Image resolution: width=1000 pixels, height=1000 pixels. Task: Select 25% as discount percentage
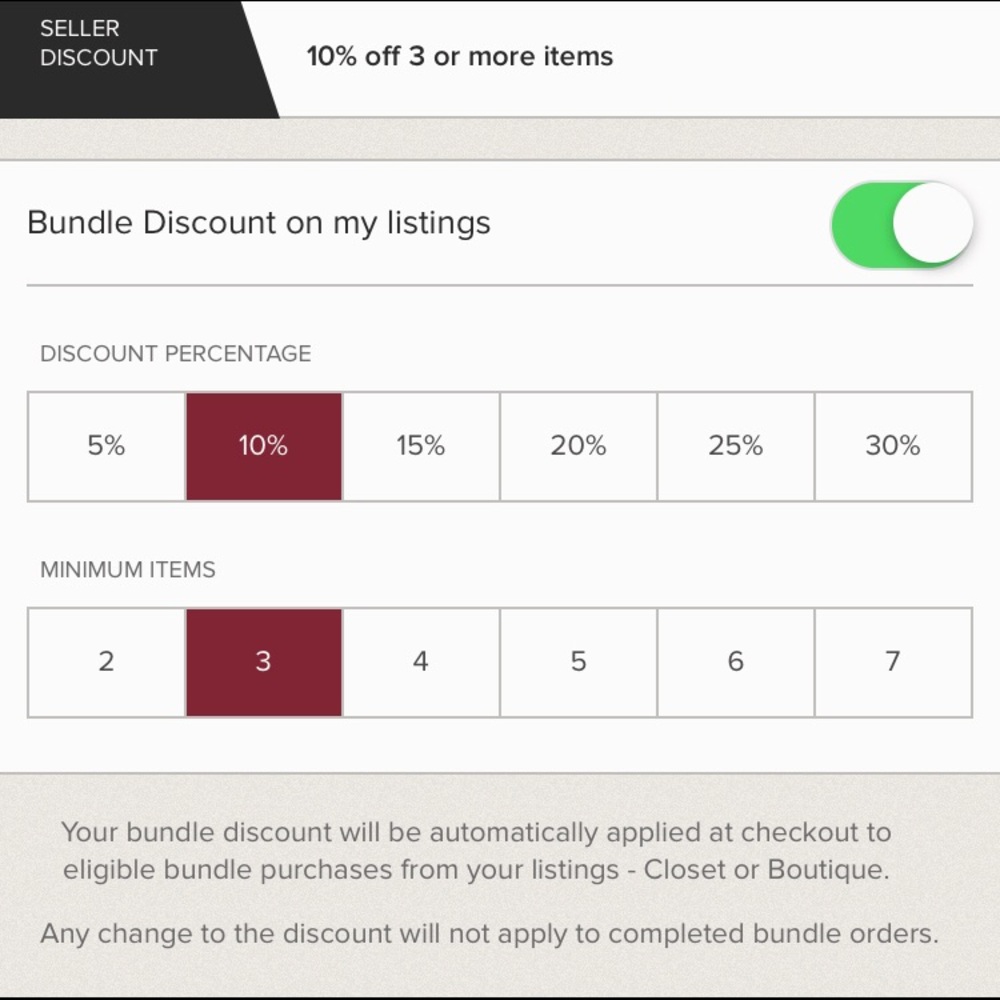coord(736,446)
